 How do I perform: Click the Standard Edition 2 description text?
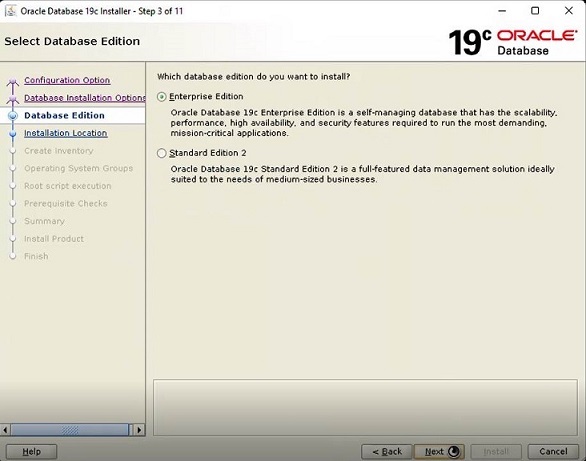(x=363, y=174)
